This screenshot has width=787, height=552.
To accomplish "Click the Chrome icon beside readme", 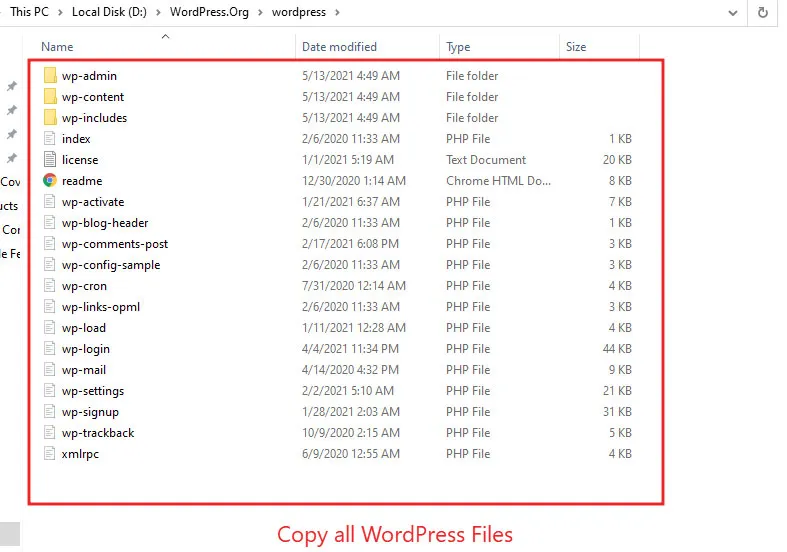I will click(50, 181).
